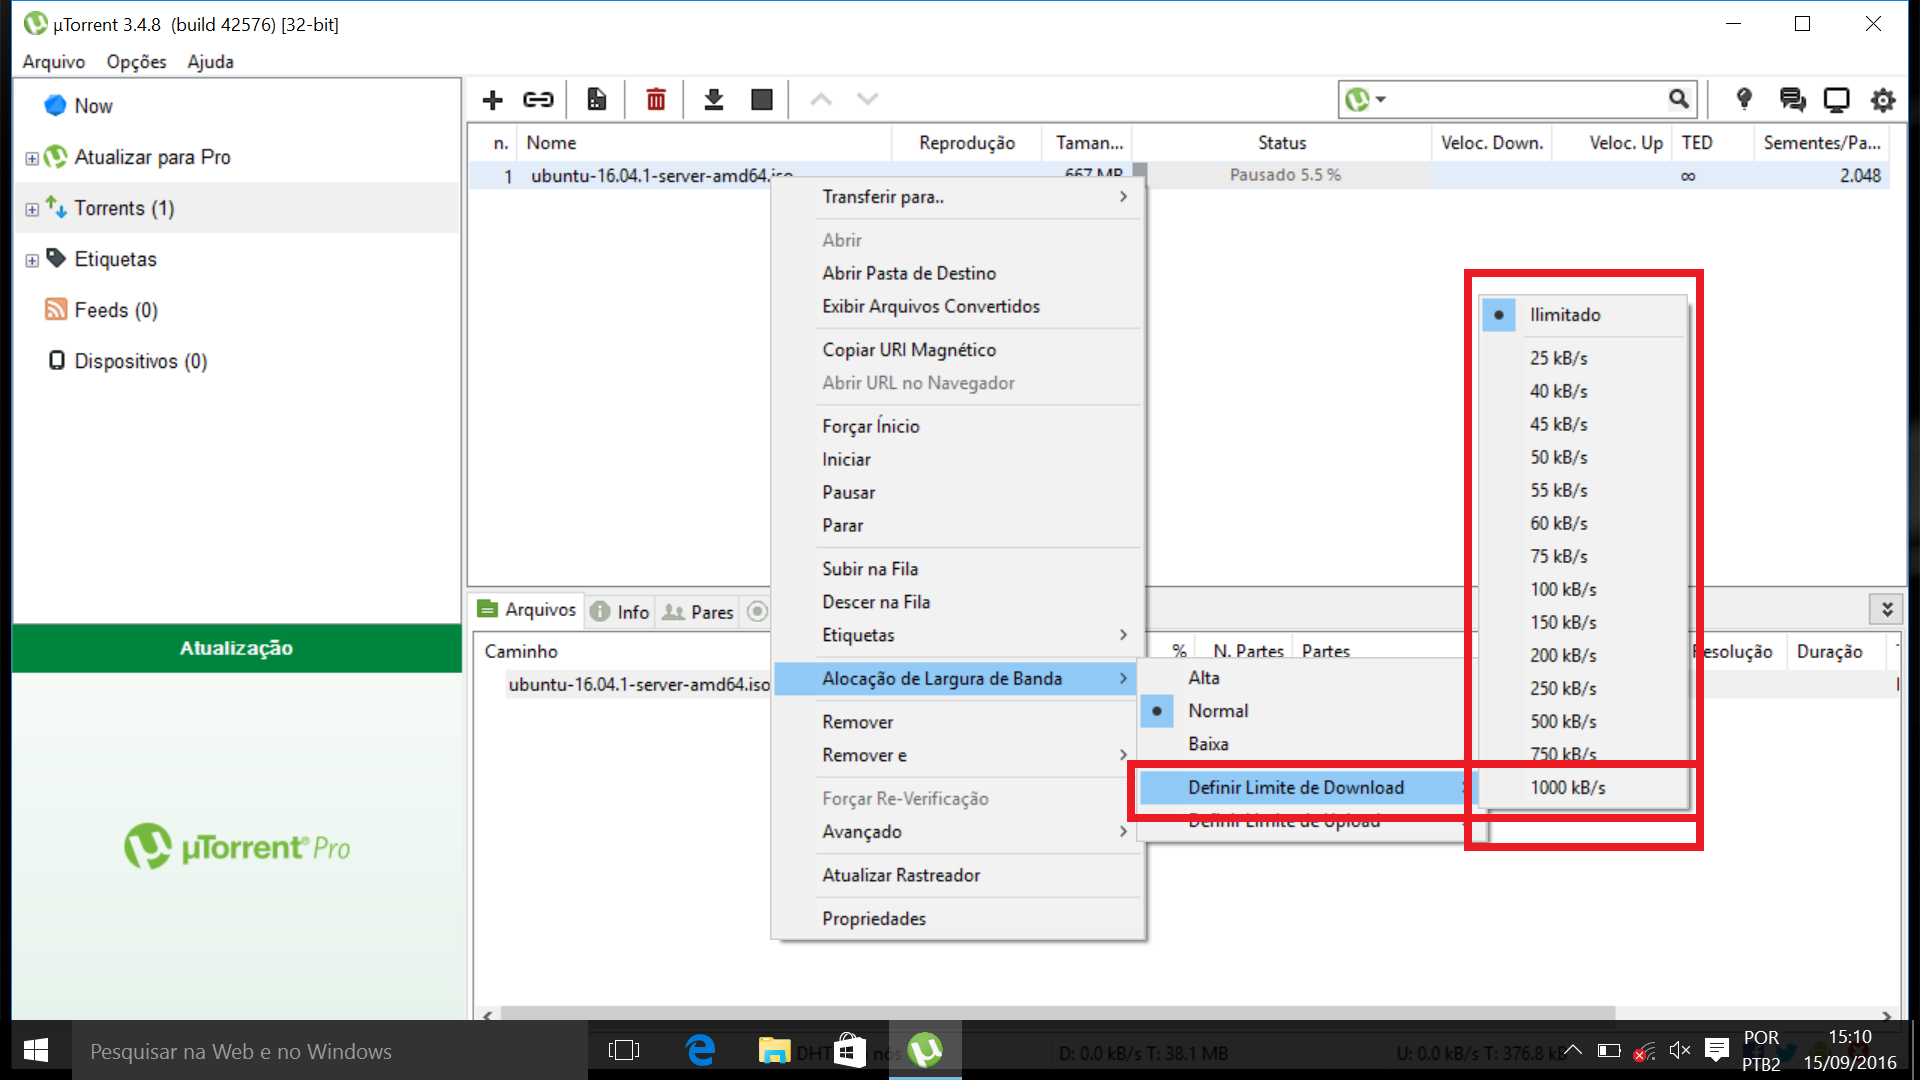Expand the Etiquetas section
This screenshot has width=1920, height=1080.
tap(29, 258)
